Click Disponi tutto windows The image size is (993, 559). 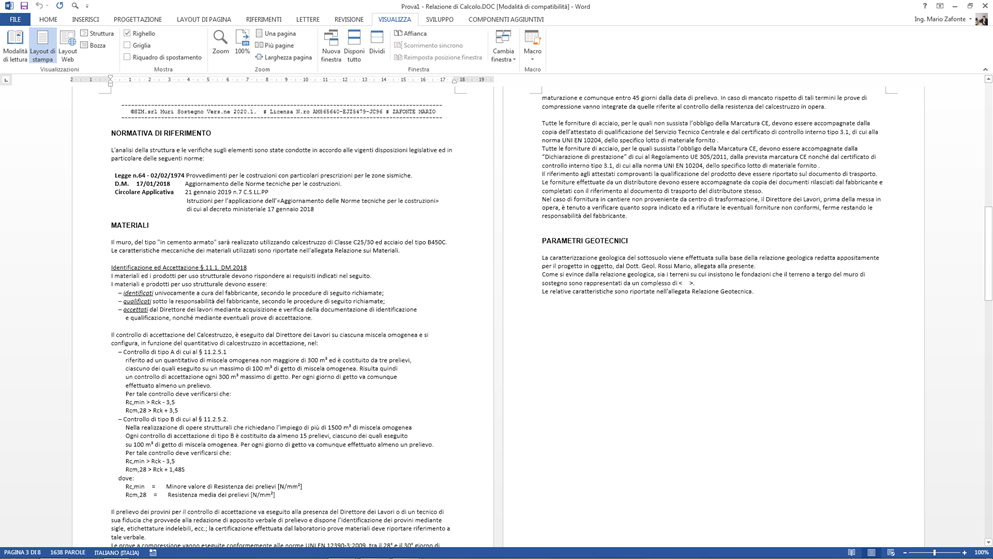click(x=354, y=46)
